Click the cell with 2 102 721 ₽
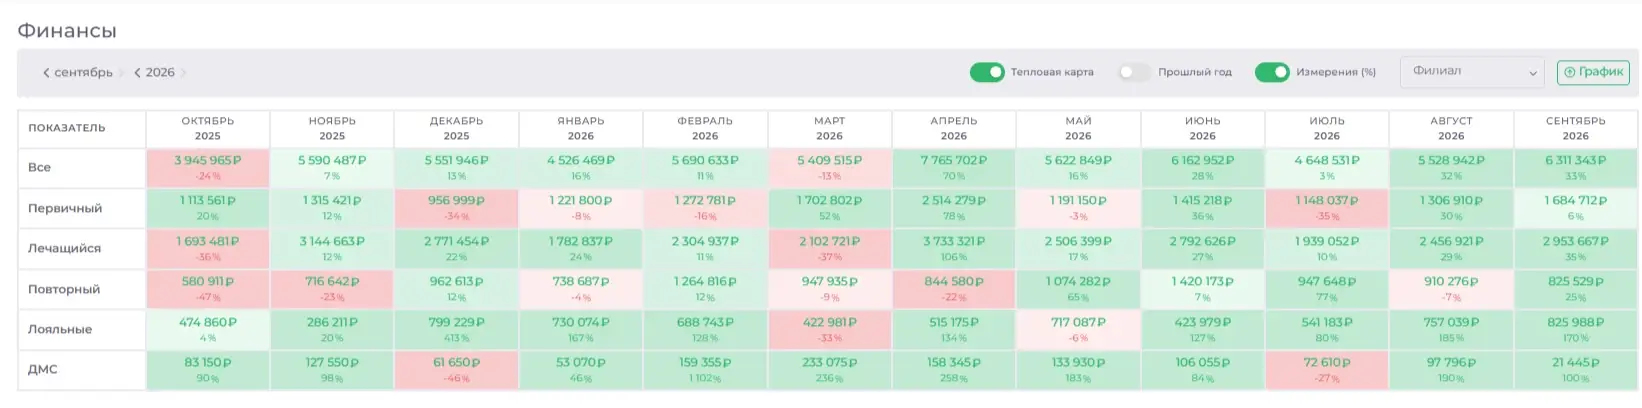Viewport: 1642px width, 408px height. pos(829,249)
